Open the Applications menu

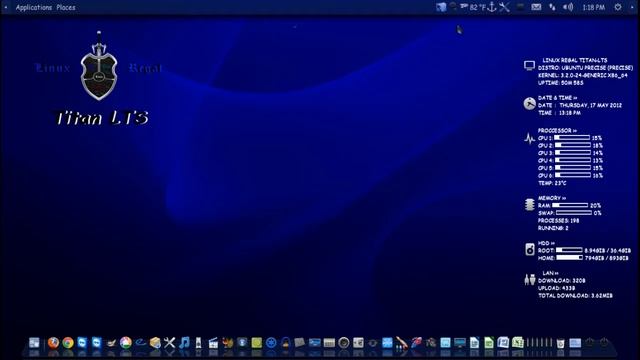pos(34,7)
